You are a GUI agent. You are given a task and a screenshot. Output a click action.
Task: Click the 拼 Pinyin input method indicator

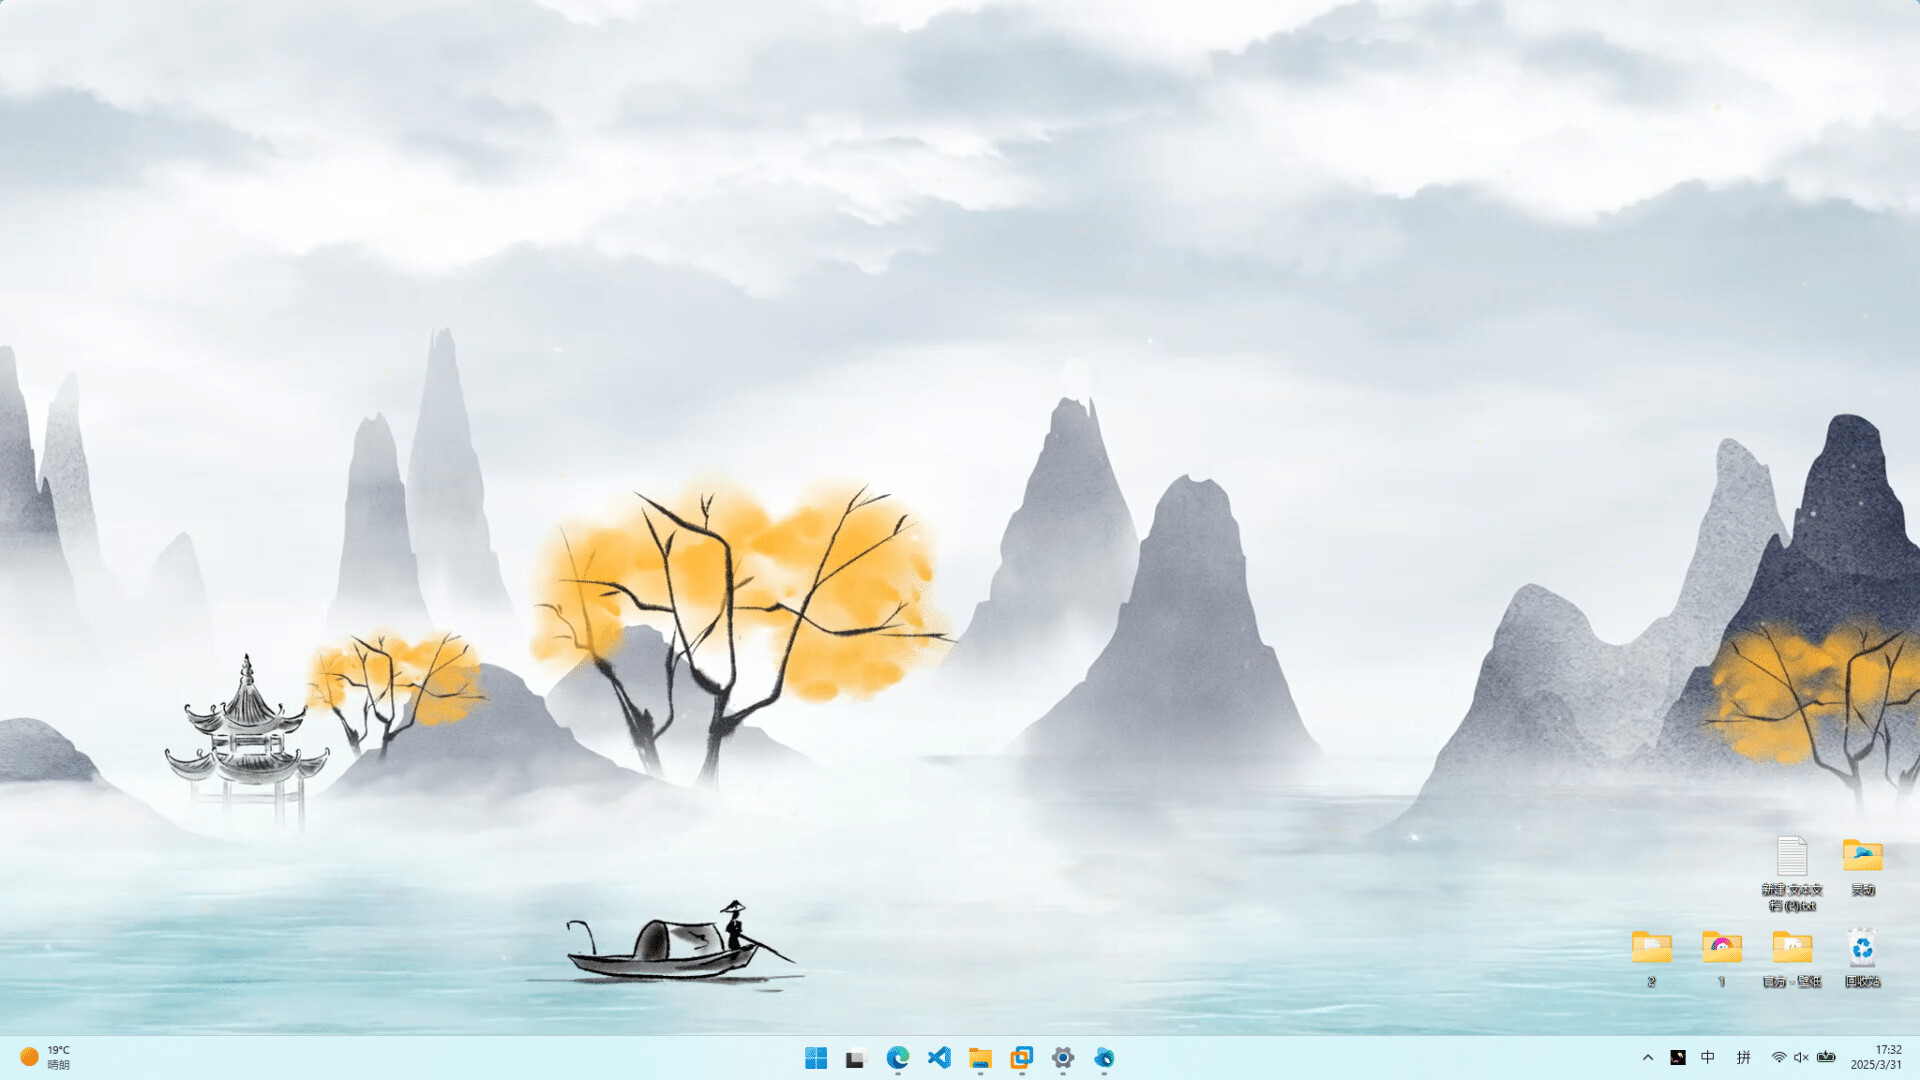[1743, 1058]
